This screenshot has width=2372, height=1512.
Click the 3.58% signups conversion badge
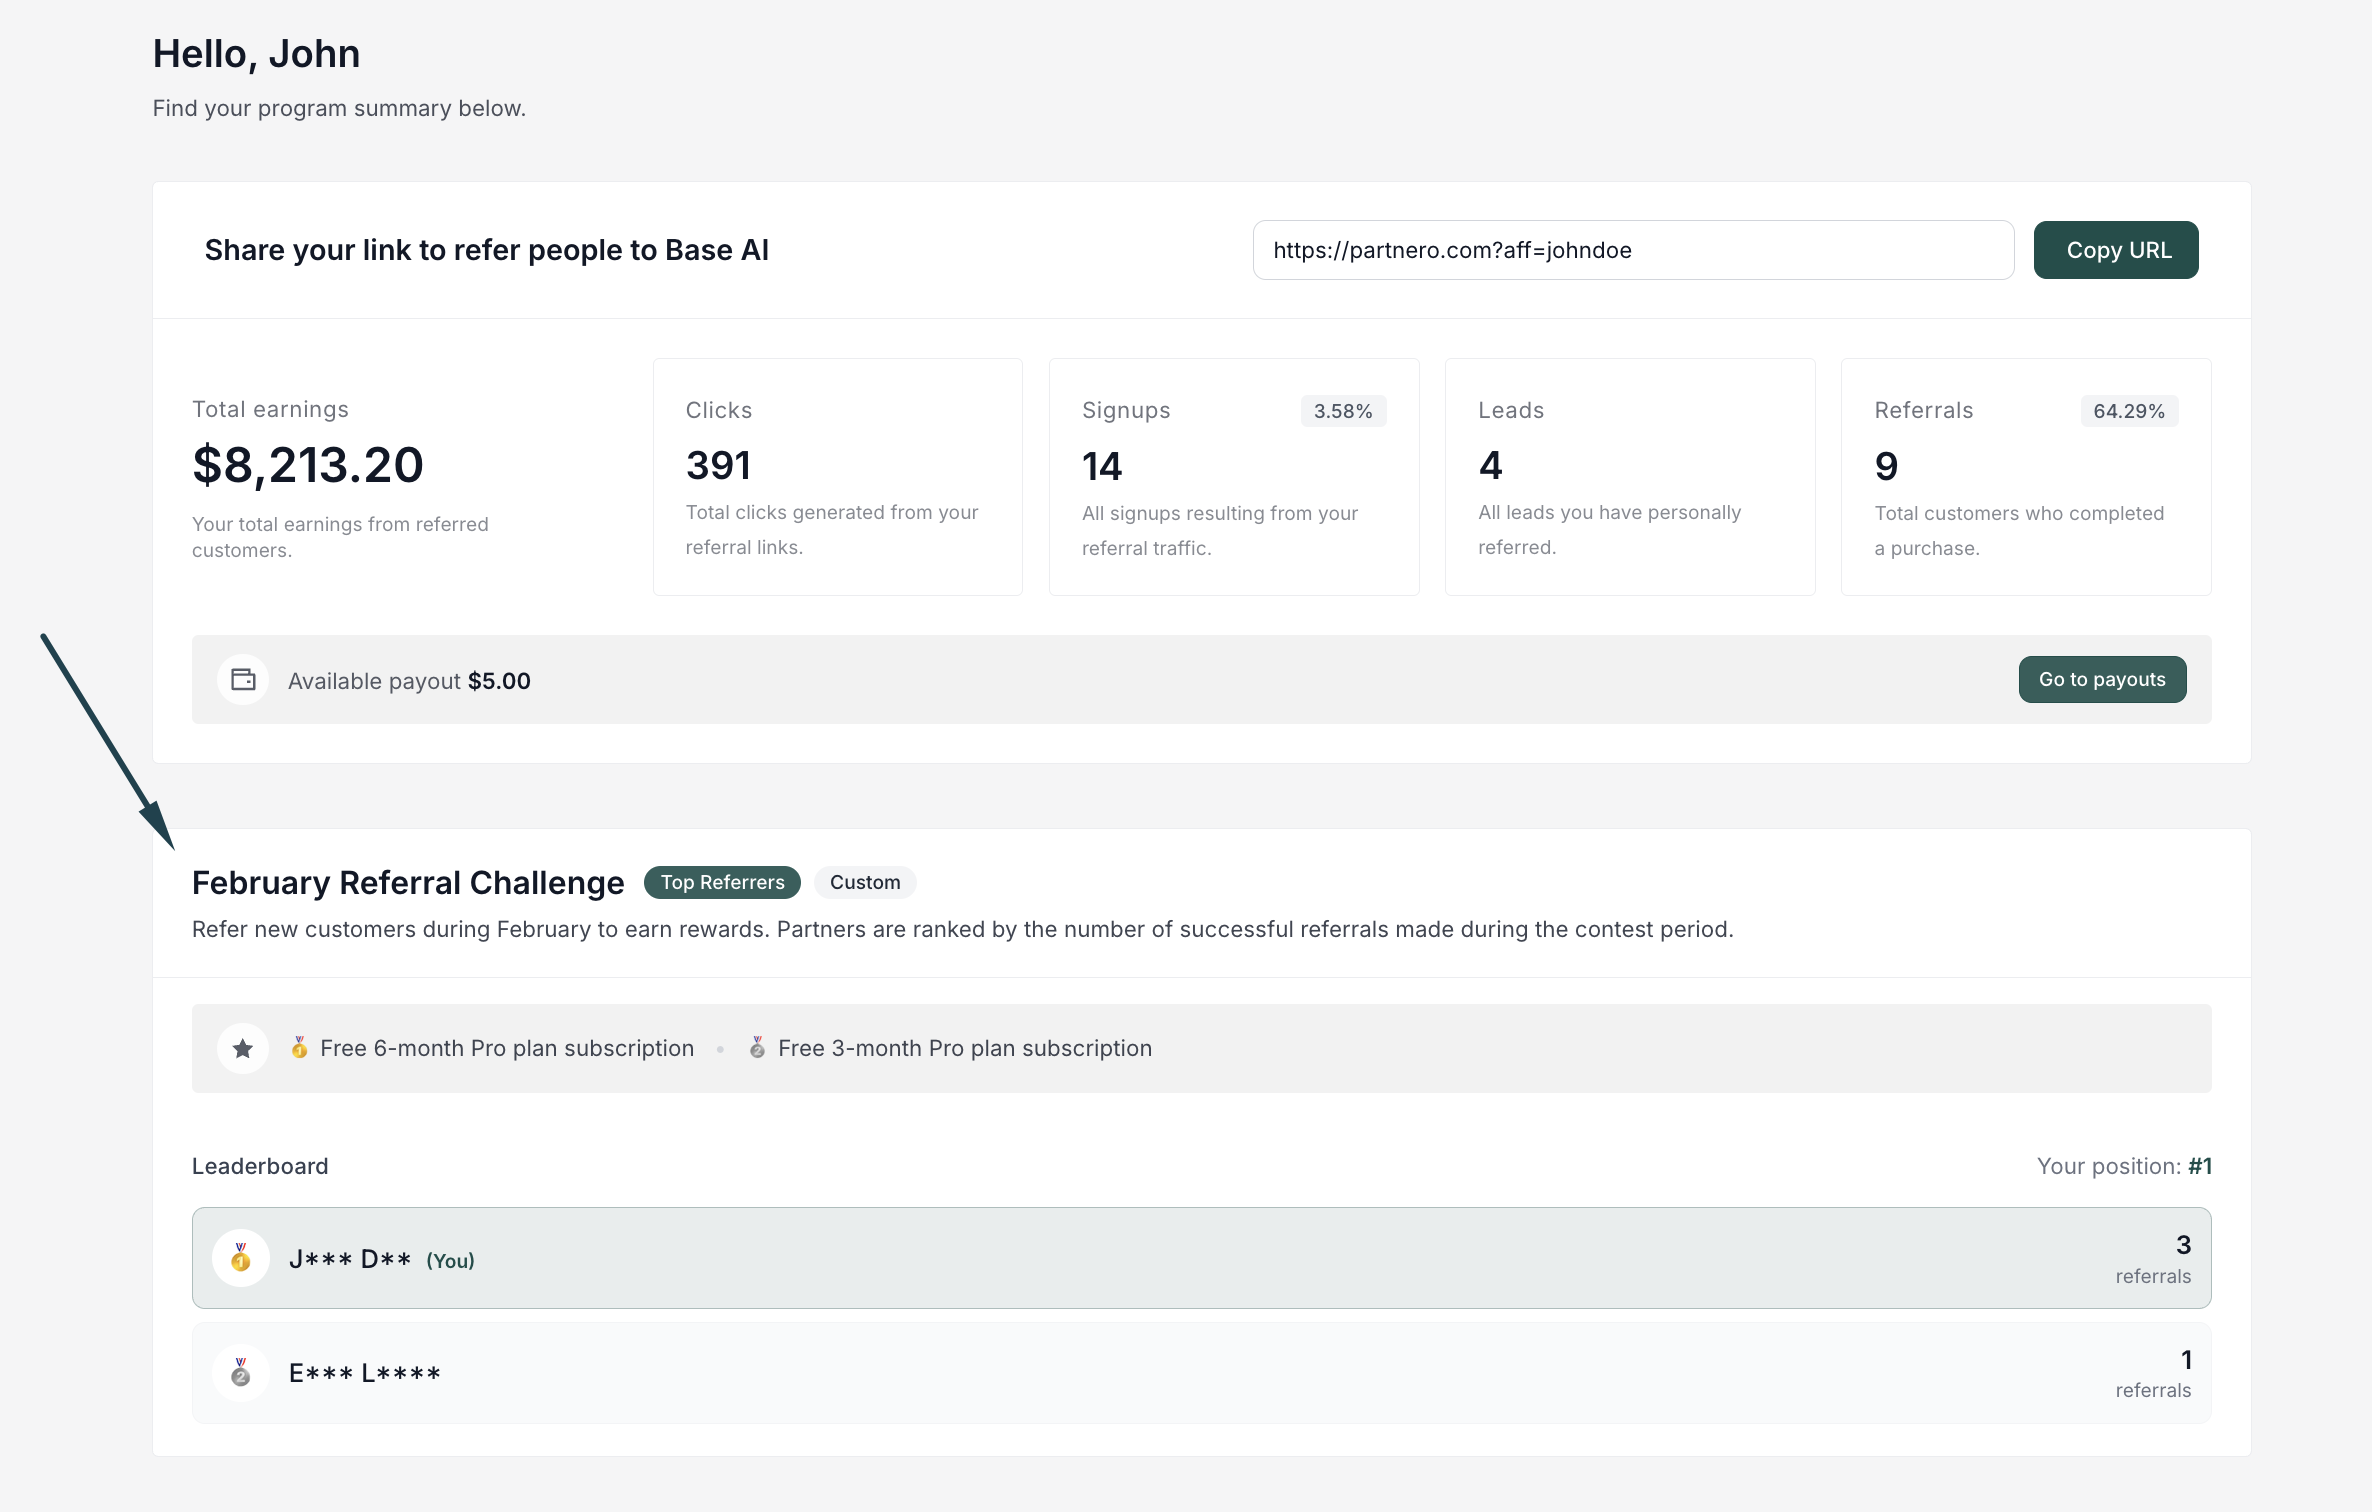(1342, 411)
